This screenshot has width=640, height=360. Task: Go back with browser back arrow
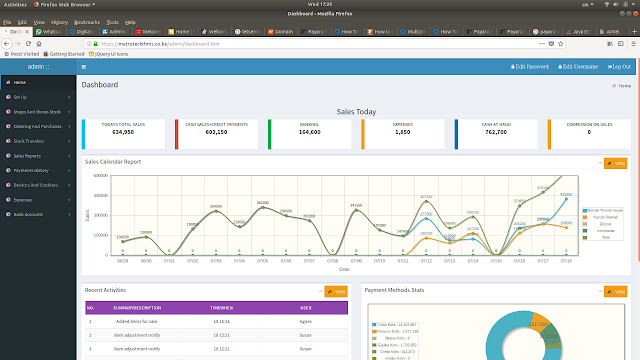pos(7,44)
